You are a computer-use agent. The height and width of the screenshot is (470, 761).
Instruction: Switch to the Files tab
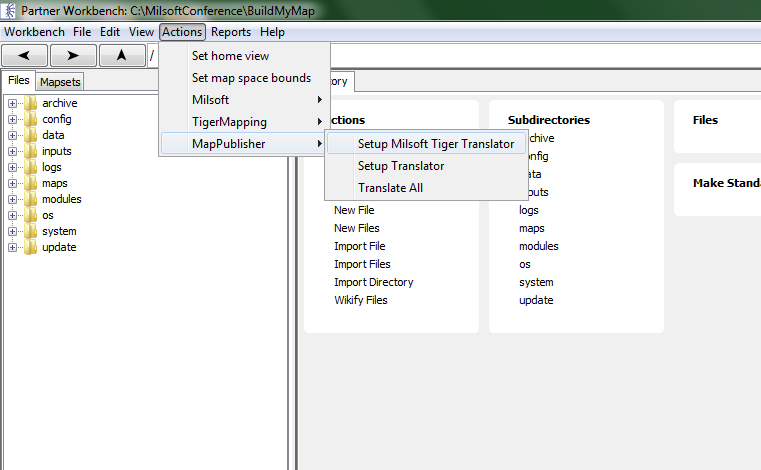[19, 80]
